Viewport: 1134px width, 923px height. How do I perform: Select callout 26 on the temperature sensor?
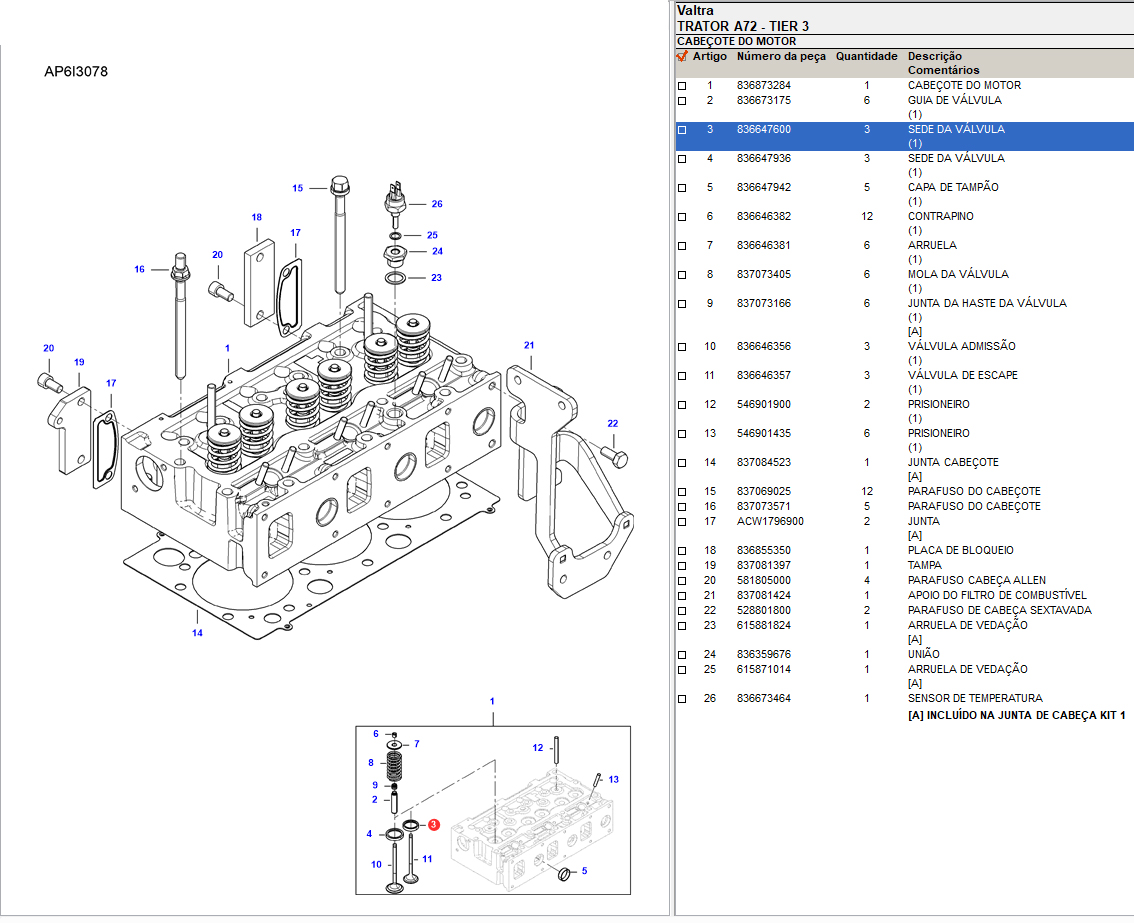click(x=436, y=204)
